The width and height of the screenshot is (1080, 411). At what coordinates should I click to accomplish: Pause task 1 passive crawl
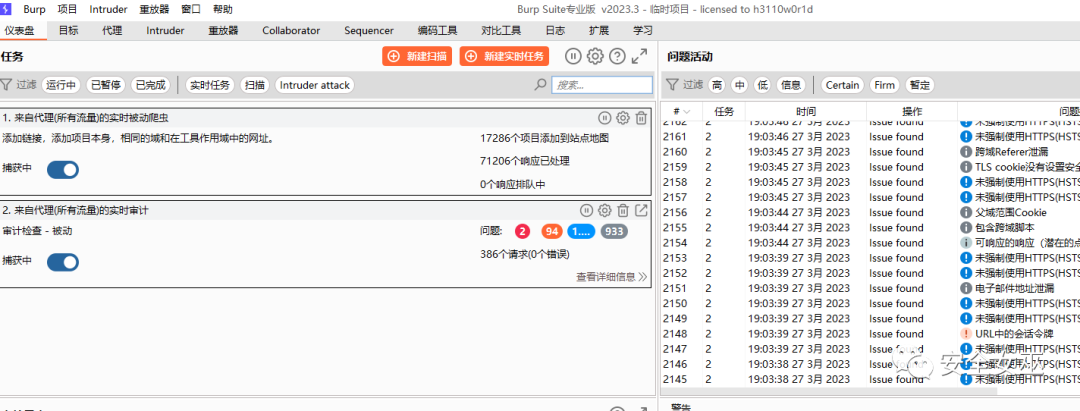(604, 118)
